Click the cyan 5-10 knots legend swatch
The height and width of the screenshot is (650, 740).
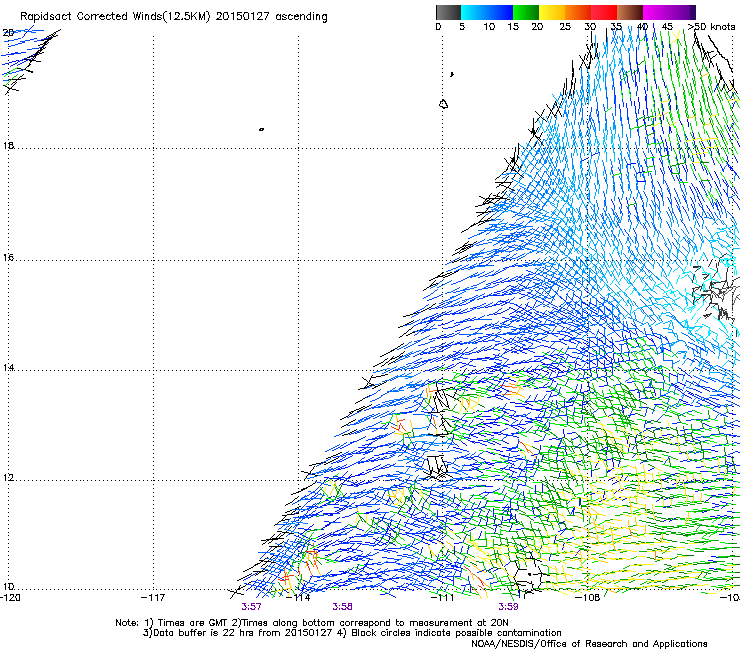click(x=473, y=12)
